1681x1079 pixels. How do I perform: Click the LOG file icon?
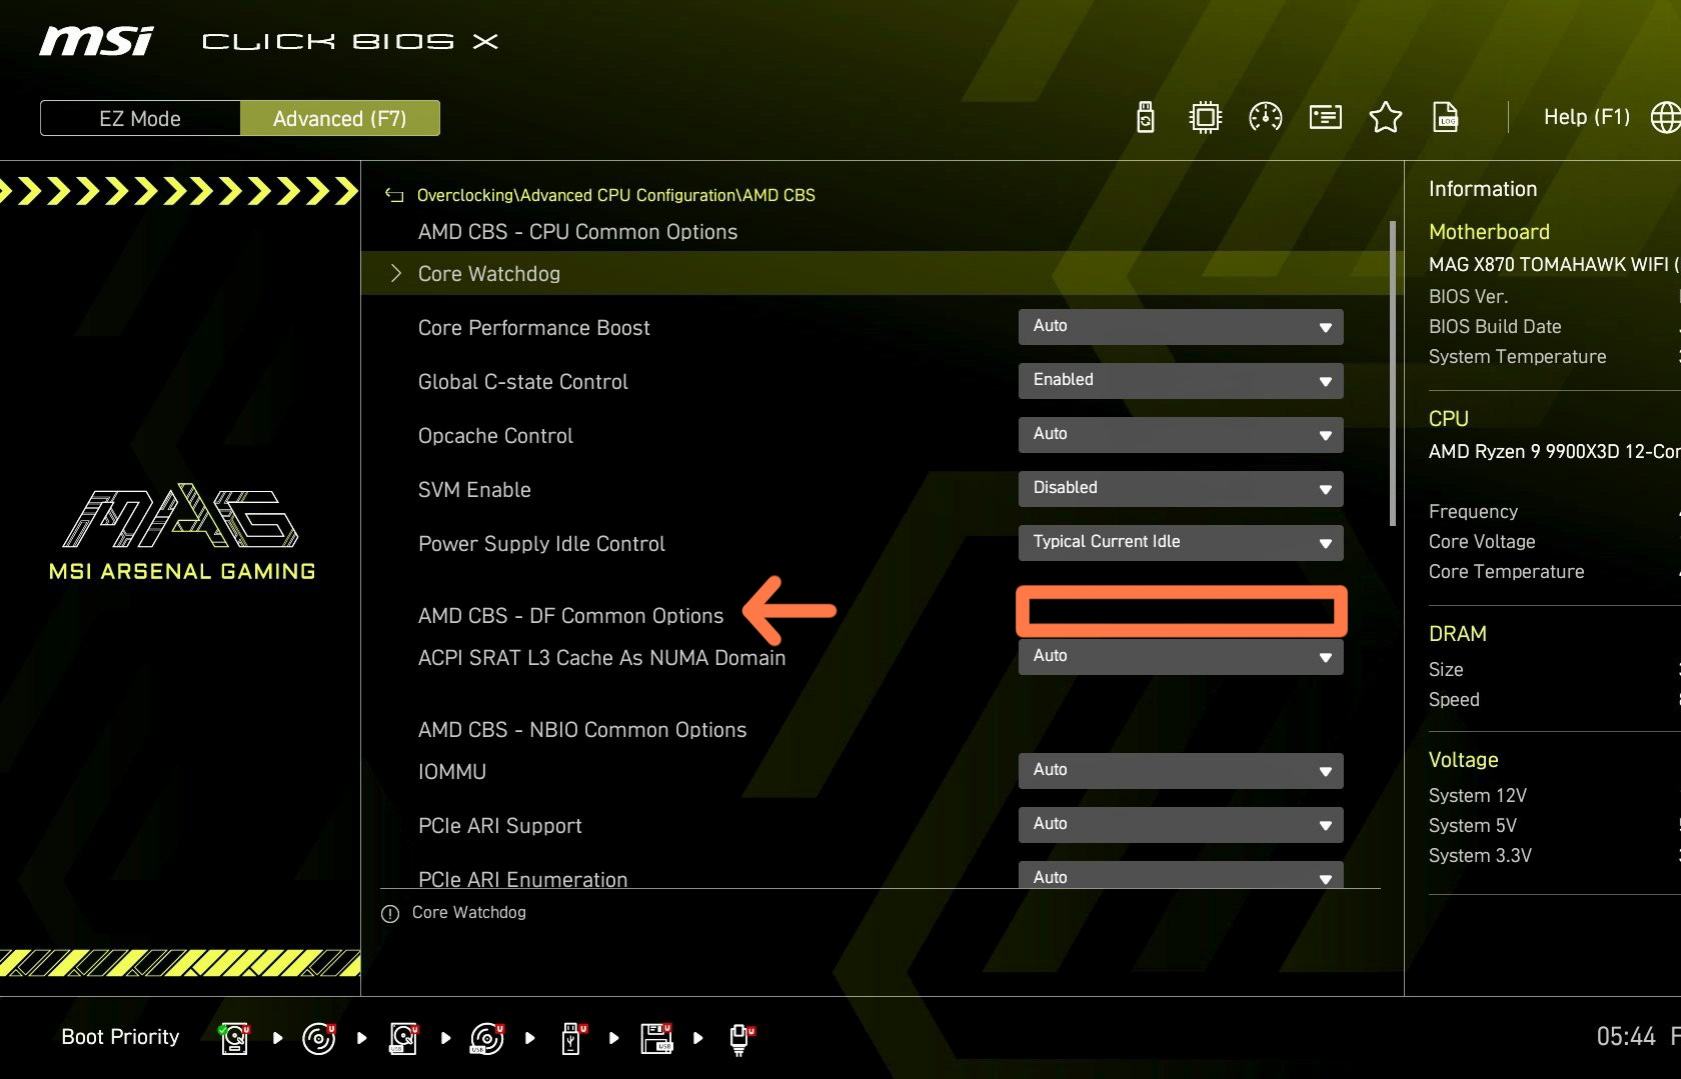point(1446,118)
